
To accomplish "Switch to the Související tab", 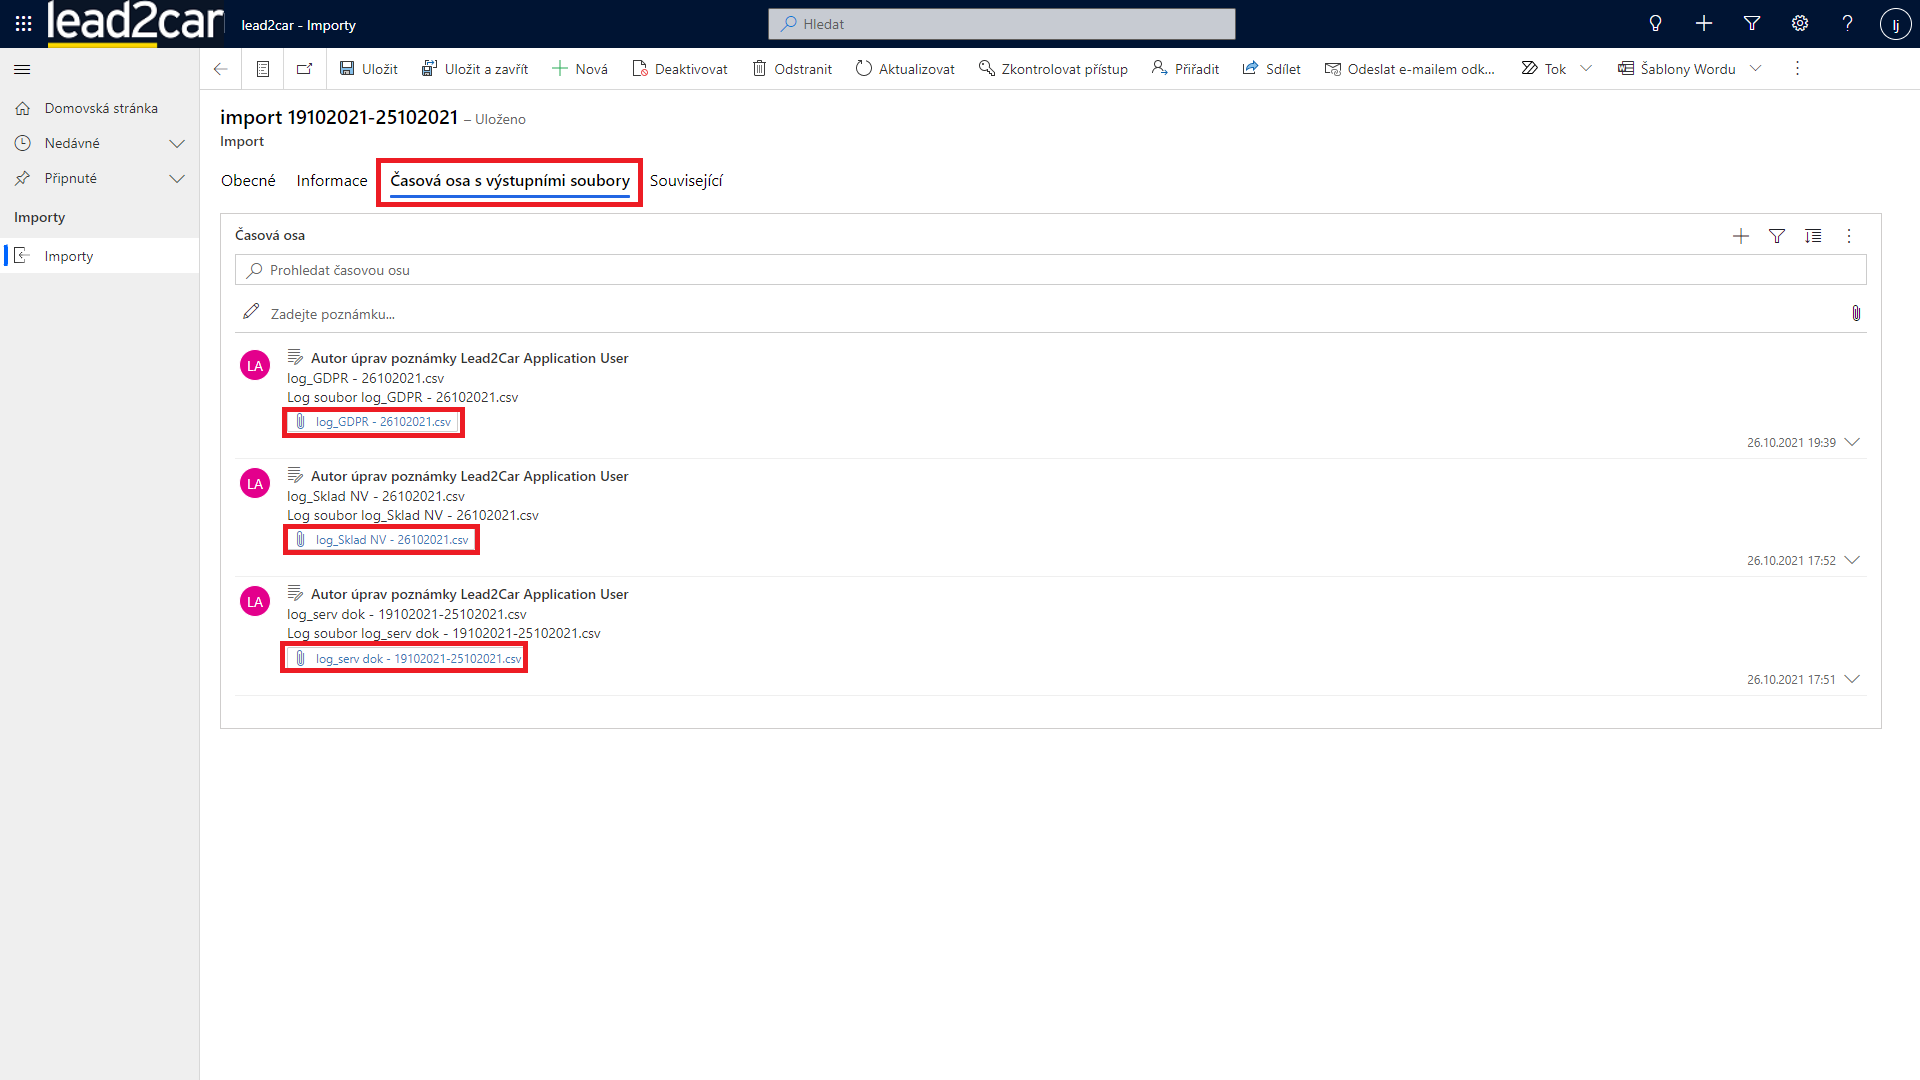I will tap(686, 181).
